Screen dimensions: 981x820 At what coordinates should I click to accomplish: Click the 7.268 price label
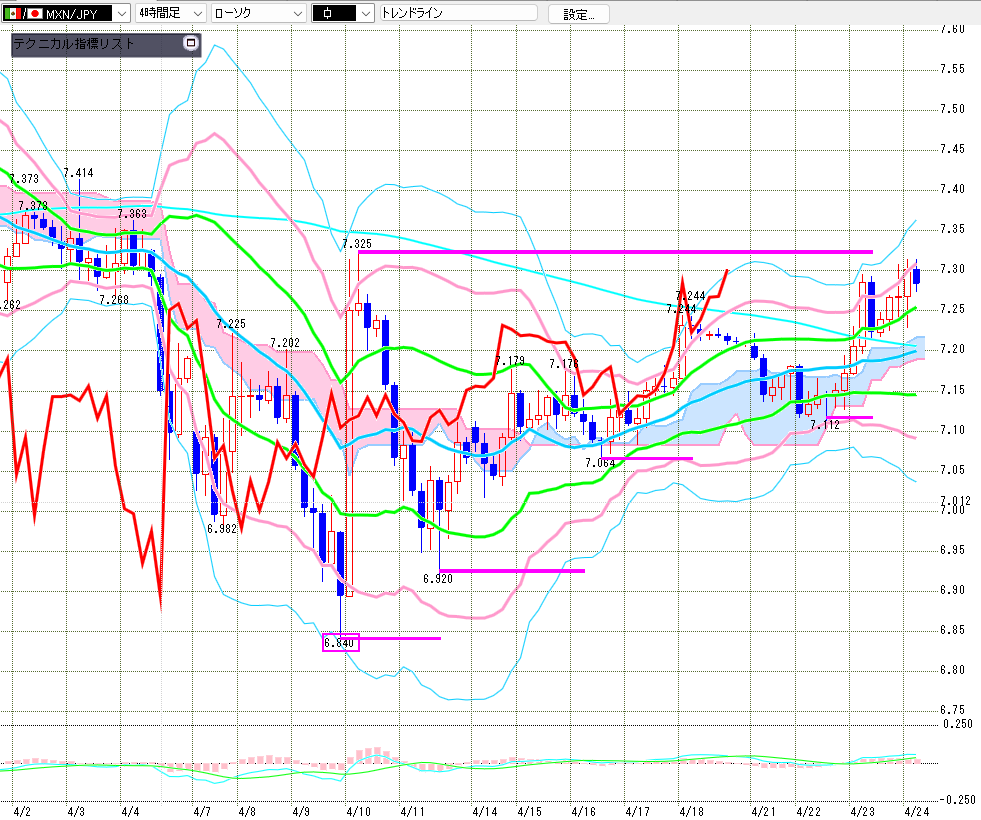click(114, 300)
